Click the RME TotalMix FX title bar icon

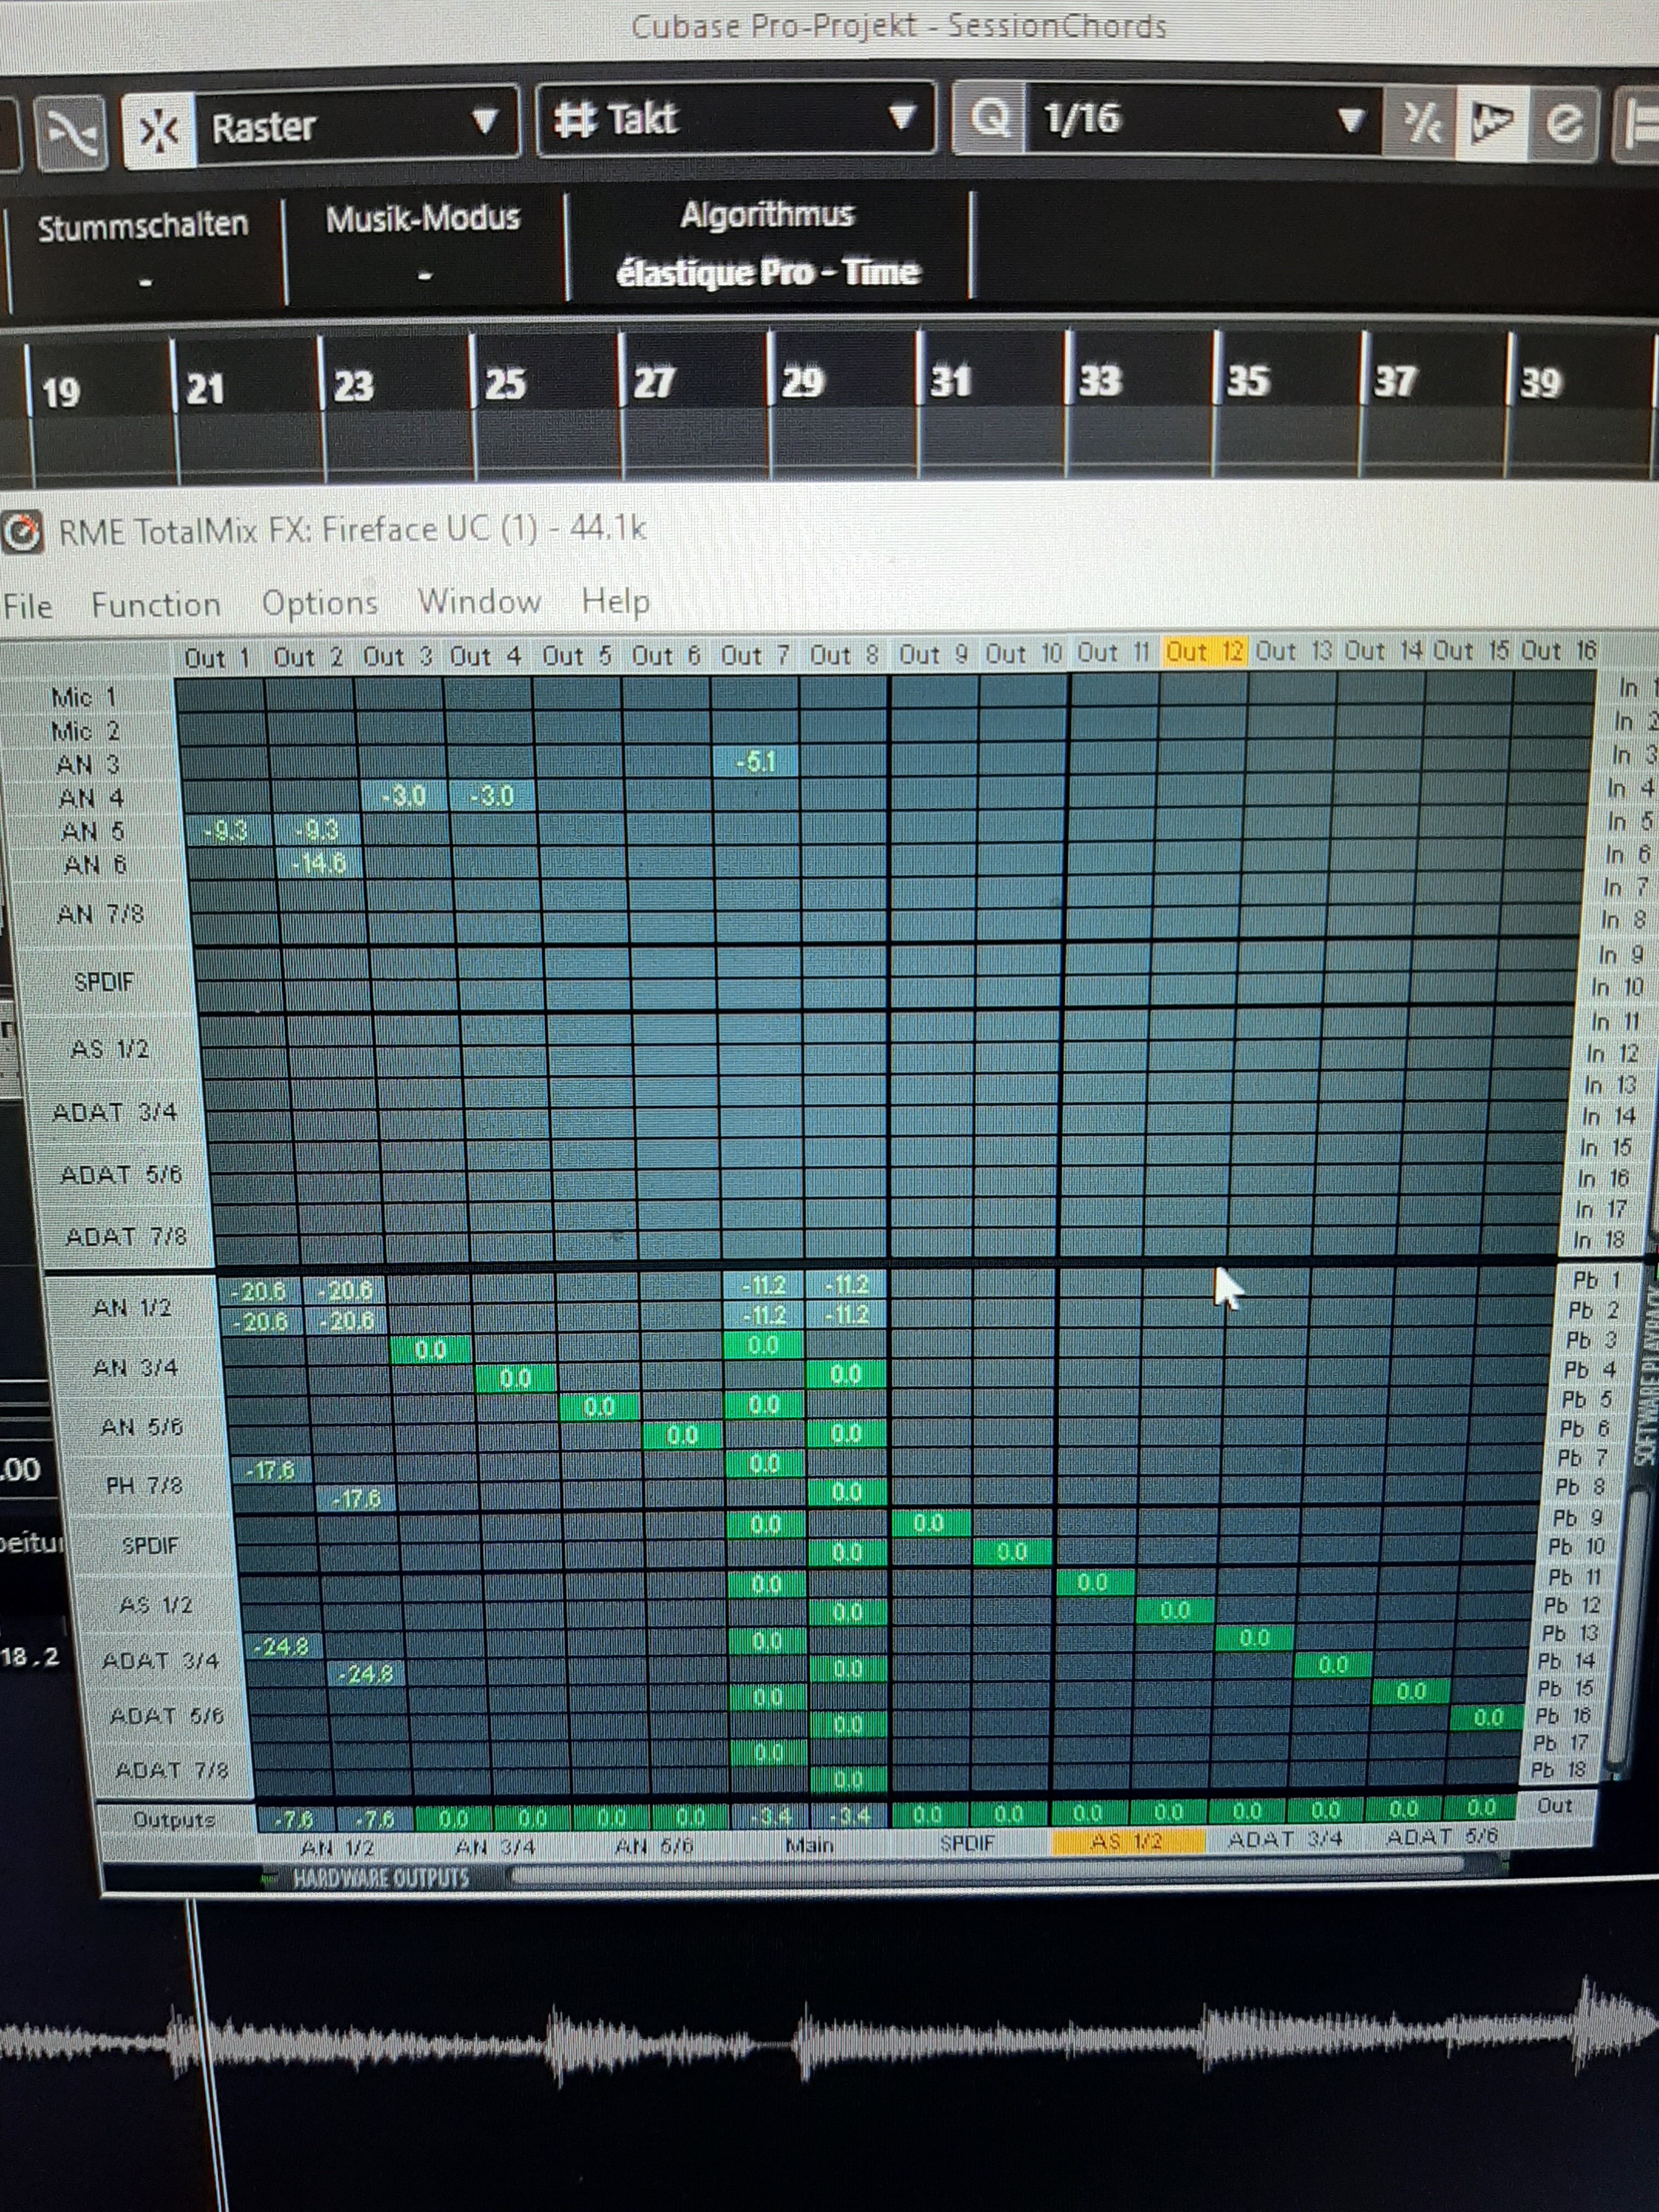pyautogui.click(x=22, y=532)
